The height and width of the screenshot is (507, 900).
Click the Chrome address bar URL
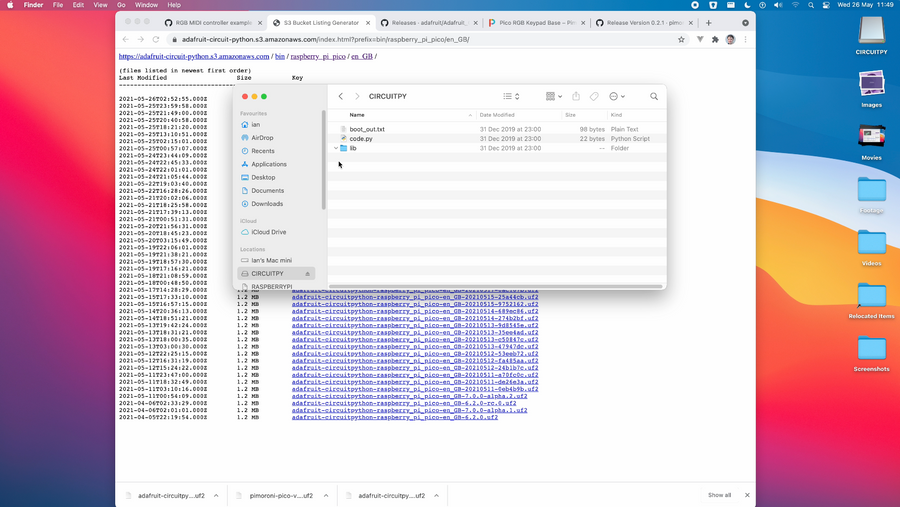pos(325,40)
